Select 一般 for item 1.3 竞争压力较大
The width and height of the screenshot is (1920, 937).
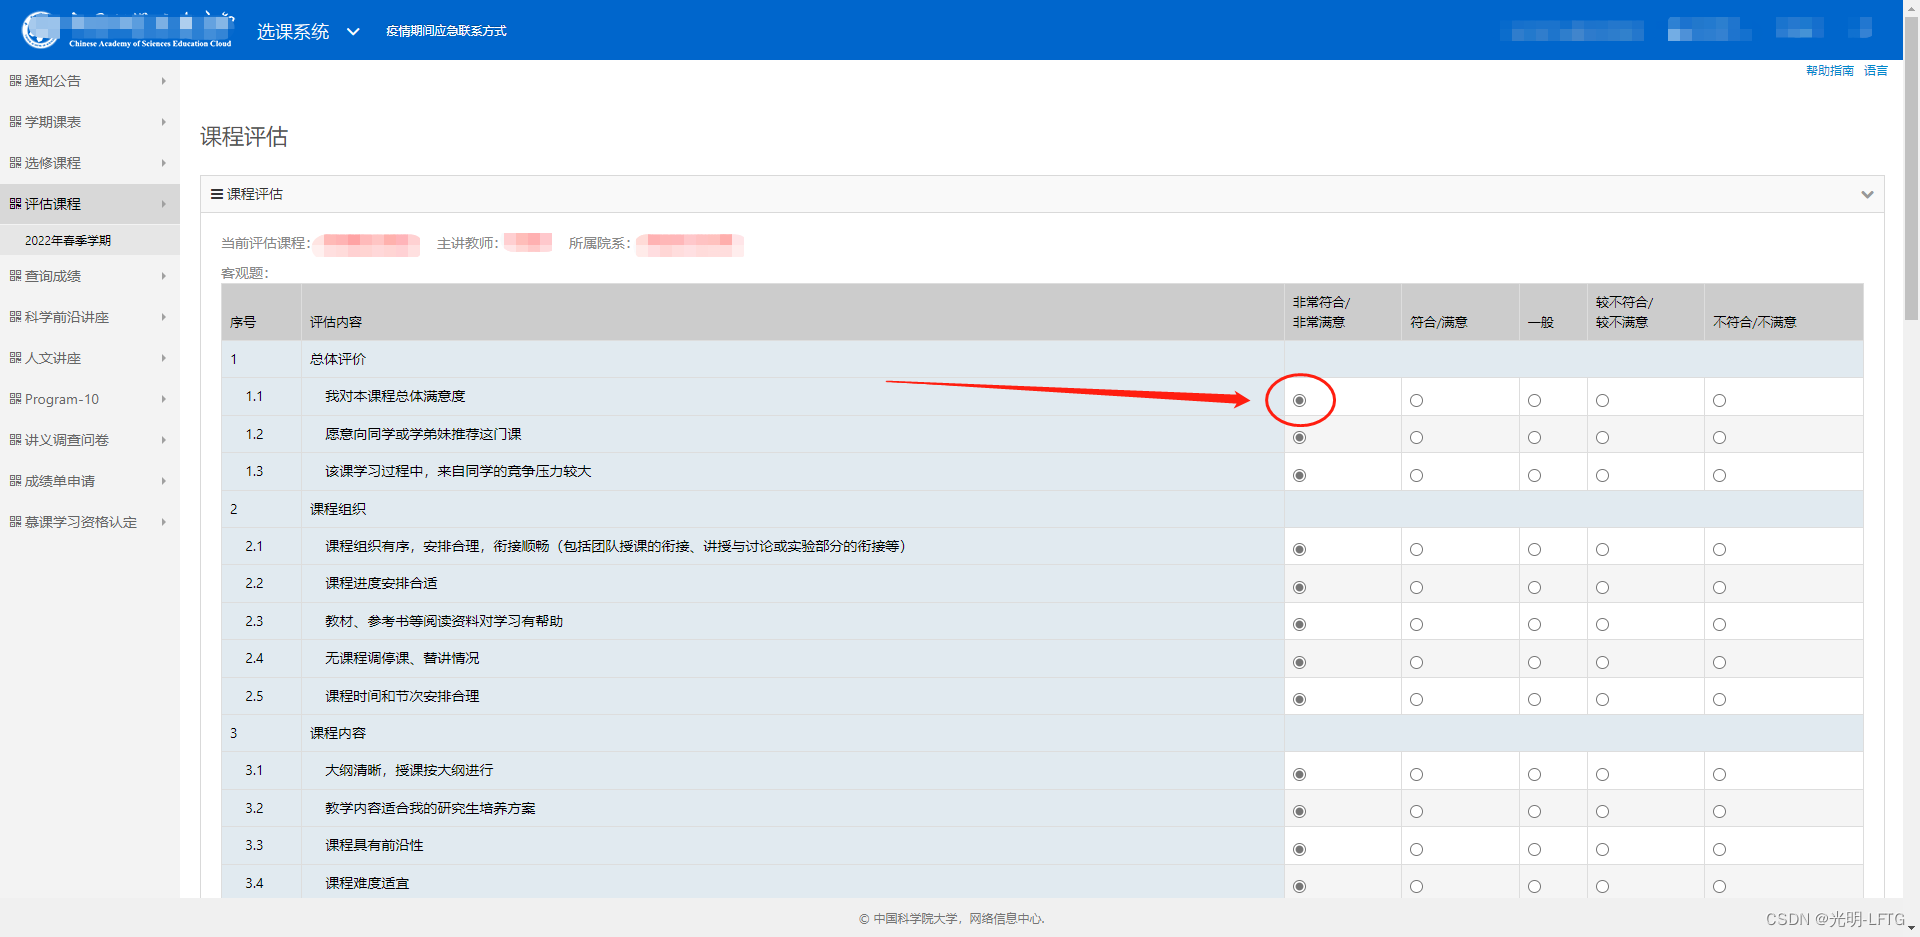(x=1534, y=475)
